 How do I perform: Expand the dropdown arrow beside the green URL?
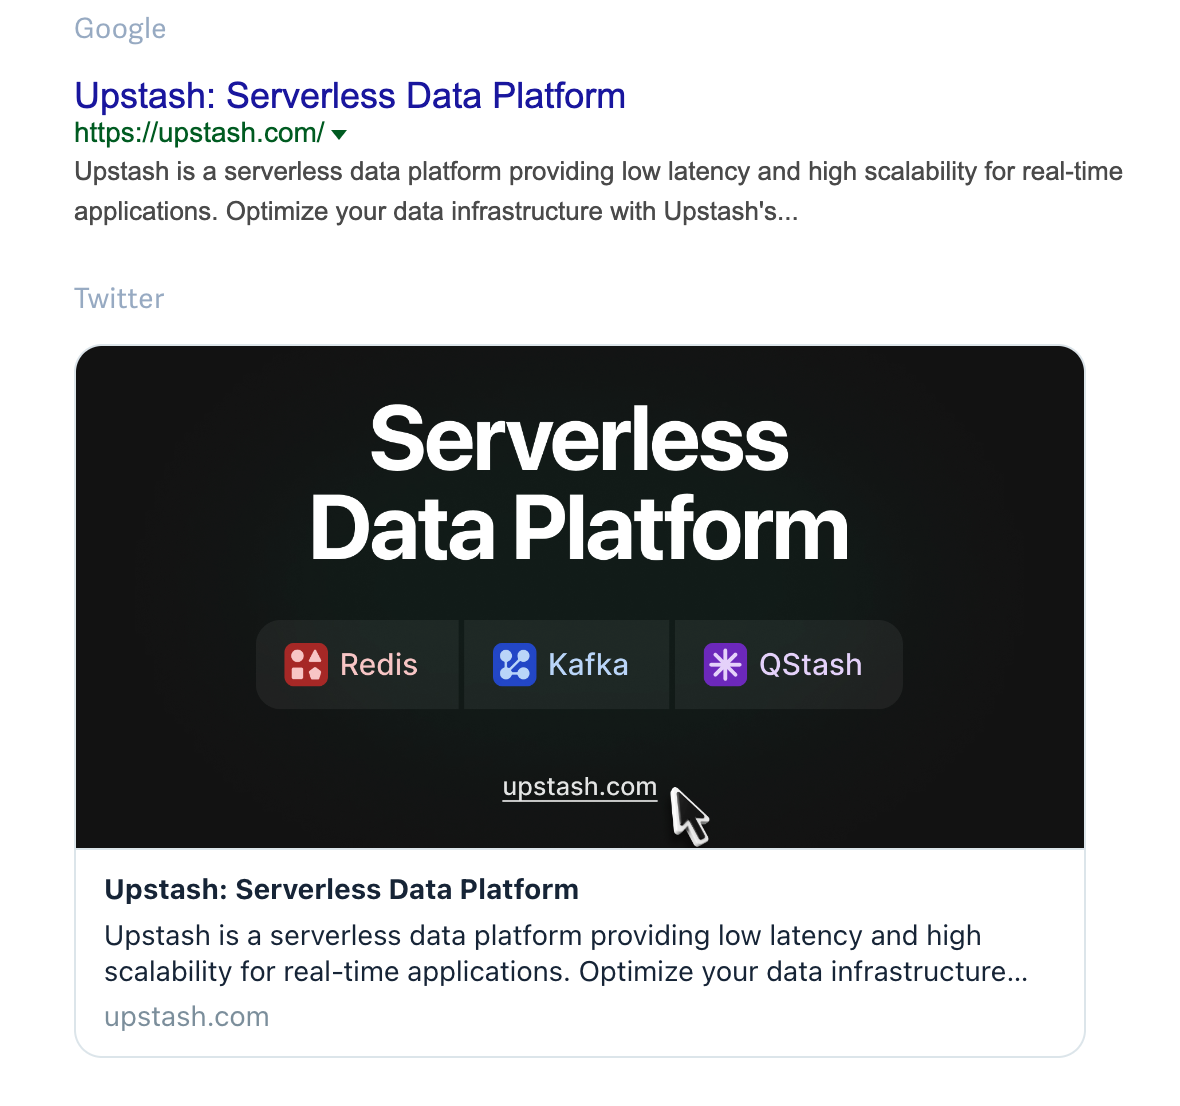[x=339, y=134]
